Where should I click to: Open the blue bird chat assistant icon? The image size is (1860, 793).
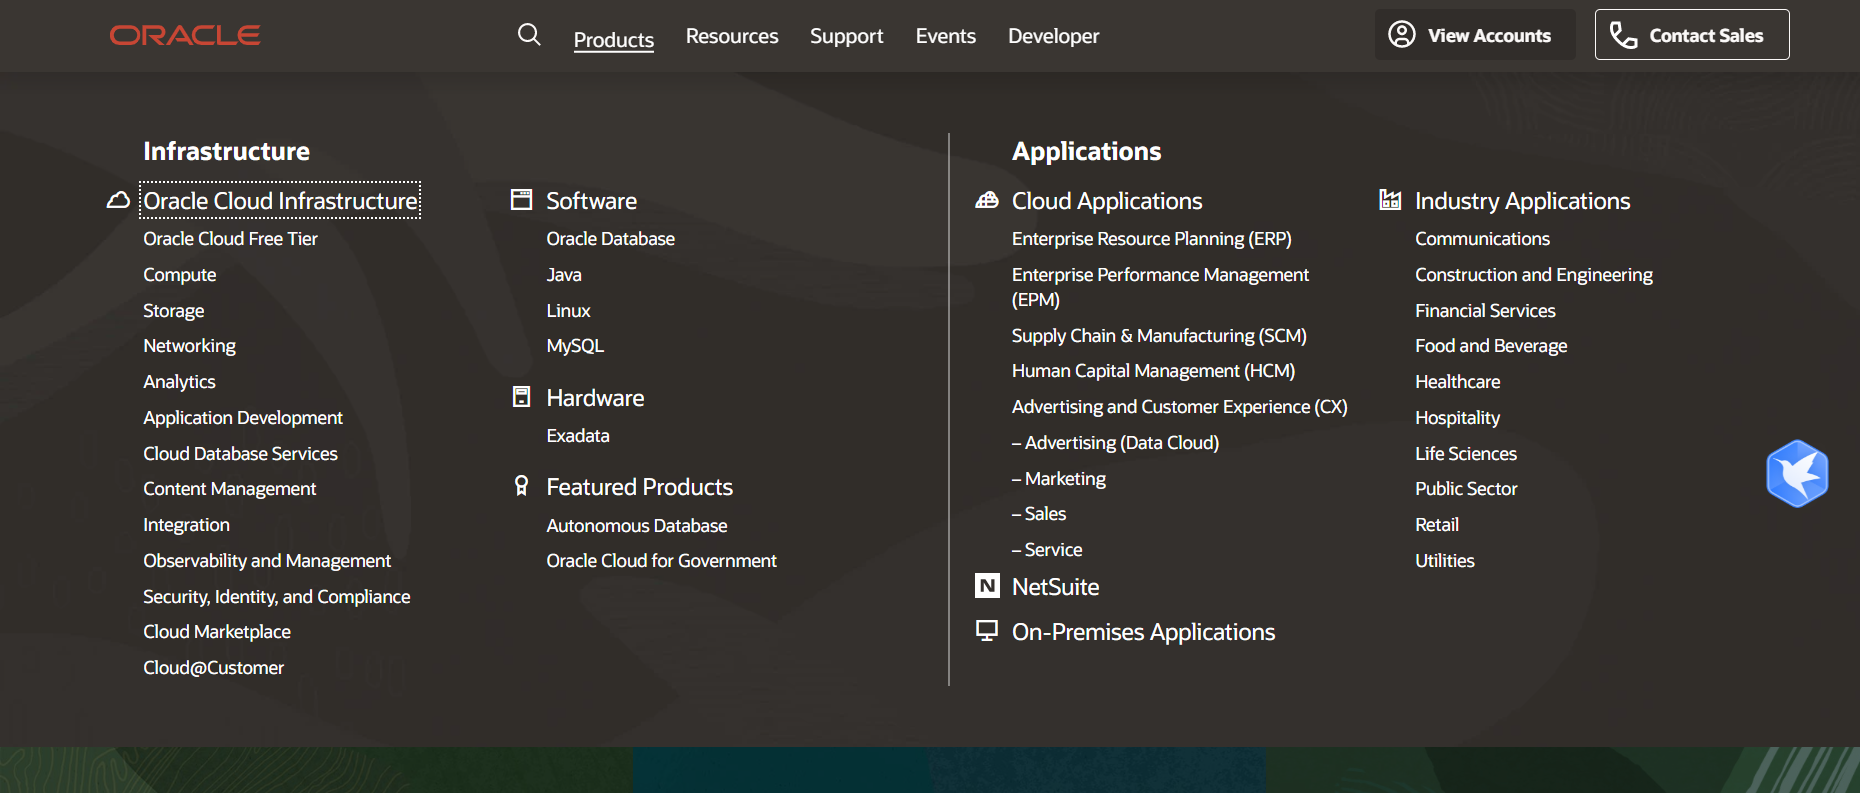(1797, 473)
